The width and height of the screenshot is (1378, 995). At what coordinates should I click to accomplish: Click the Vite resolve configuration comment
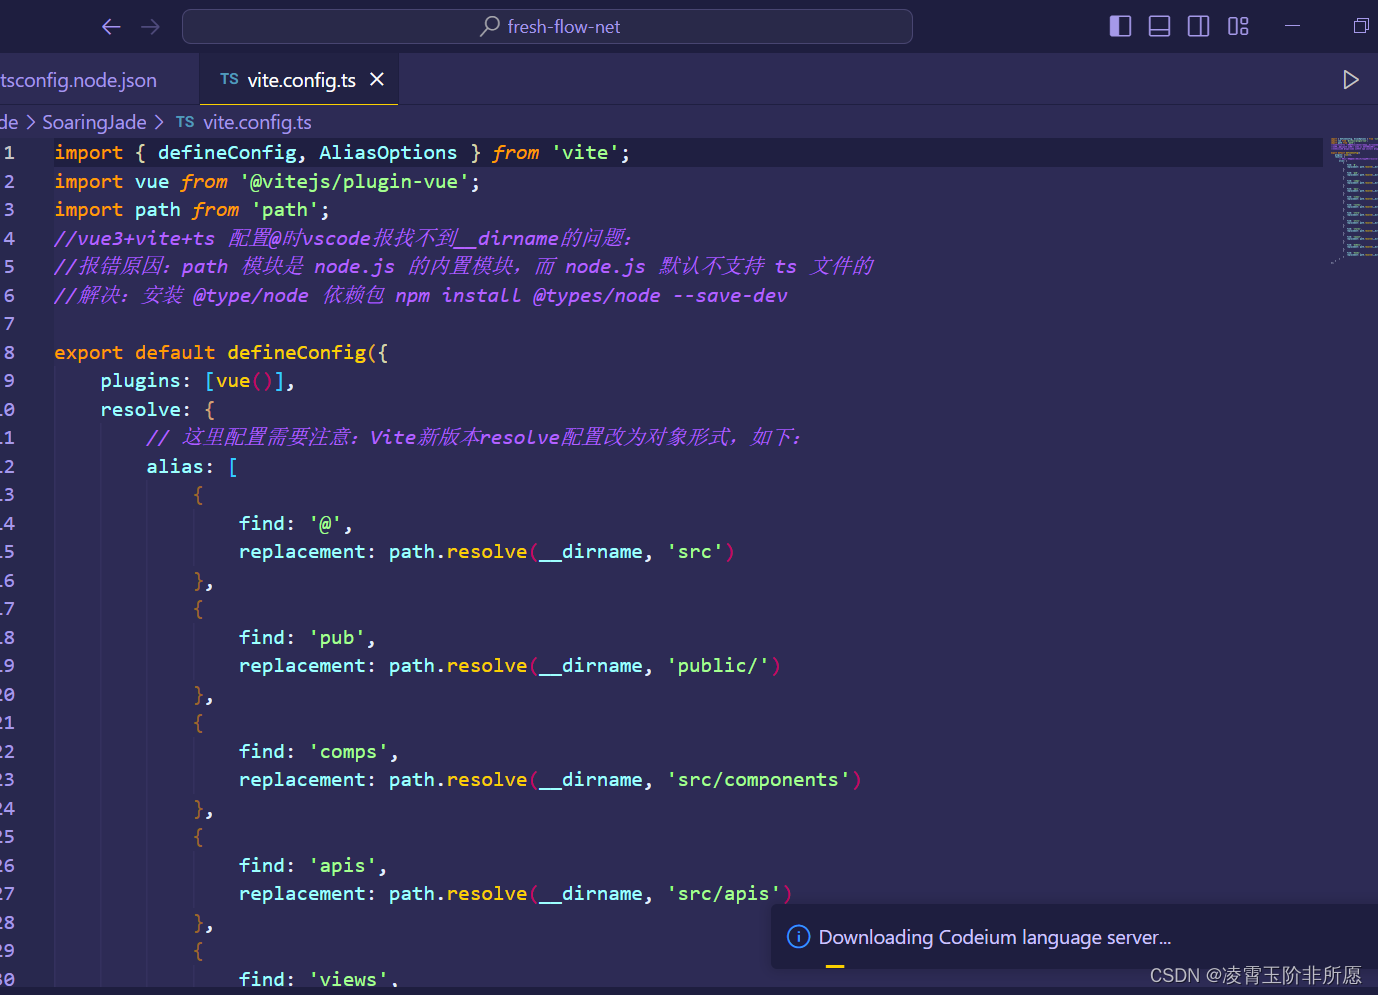pyautogui.click(x=473, y=438)
